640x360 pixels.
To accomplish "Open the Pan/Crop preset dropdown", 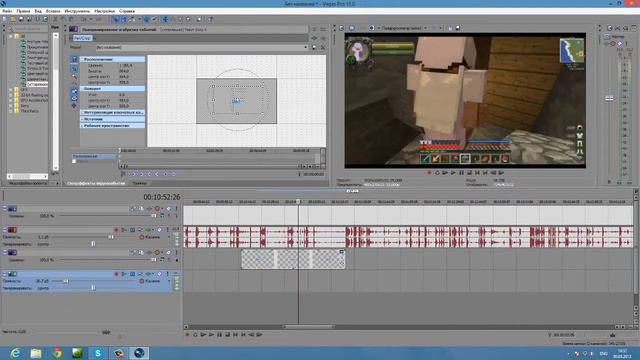I will [305, 47].
